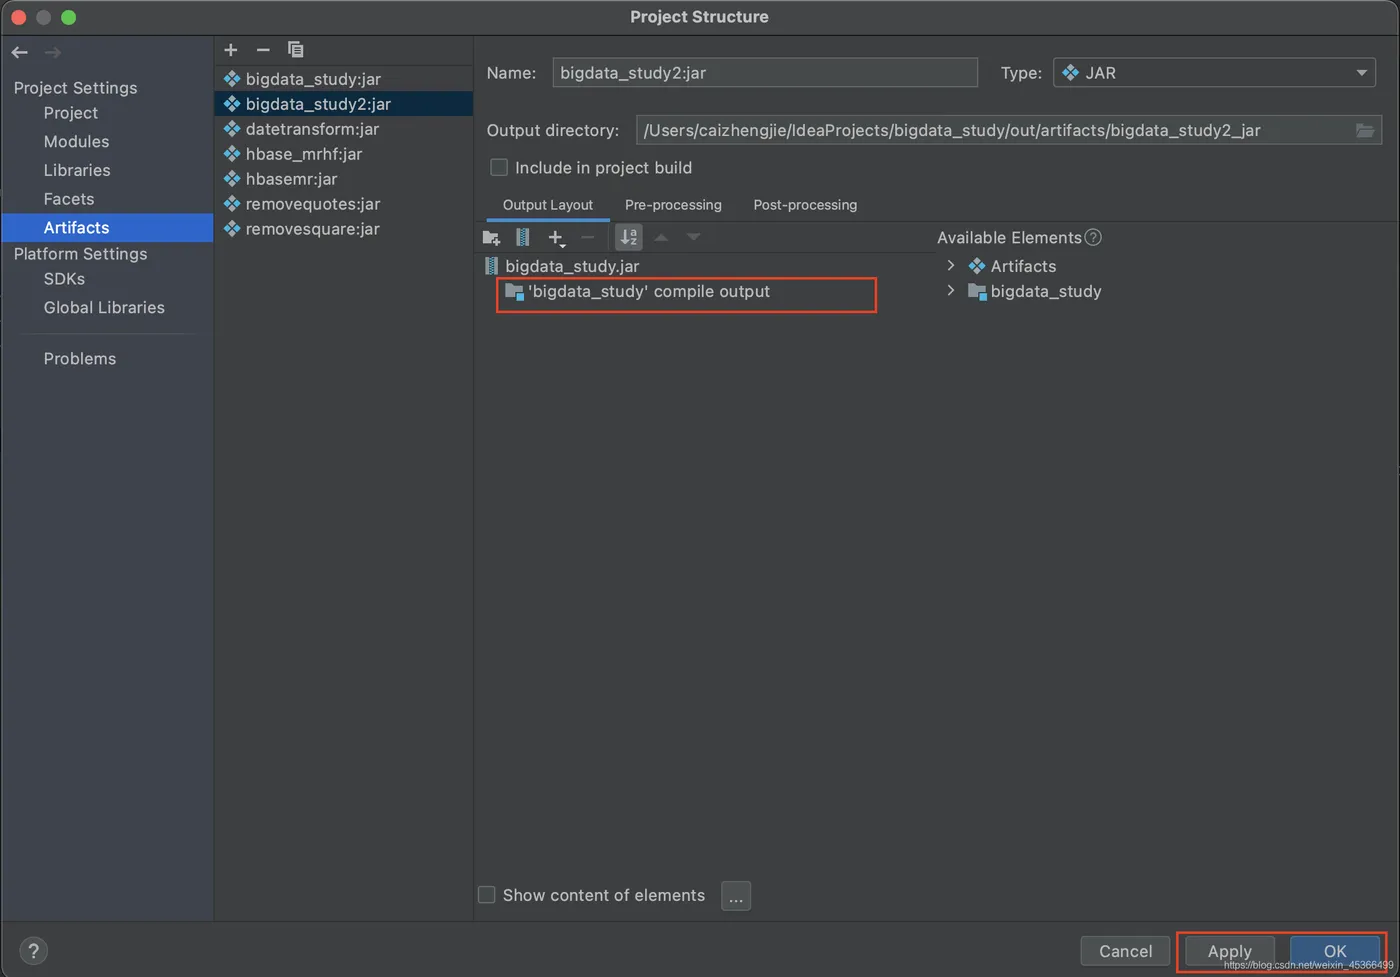Open Libraries in Project Settings
The width and height of the screenshot is (1400, 977).
coord(77,170)
